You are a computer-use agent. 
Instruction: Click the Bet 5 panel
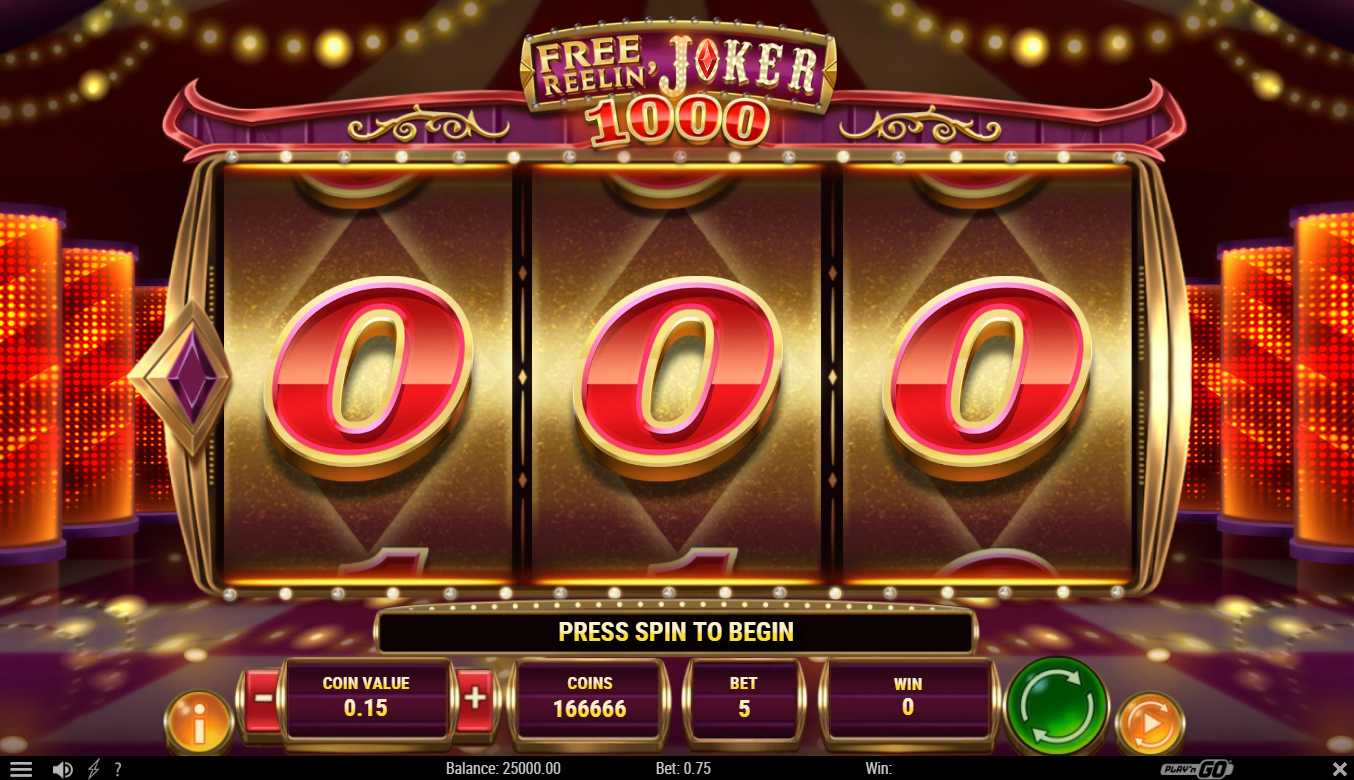tap(743, 697)
